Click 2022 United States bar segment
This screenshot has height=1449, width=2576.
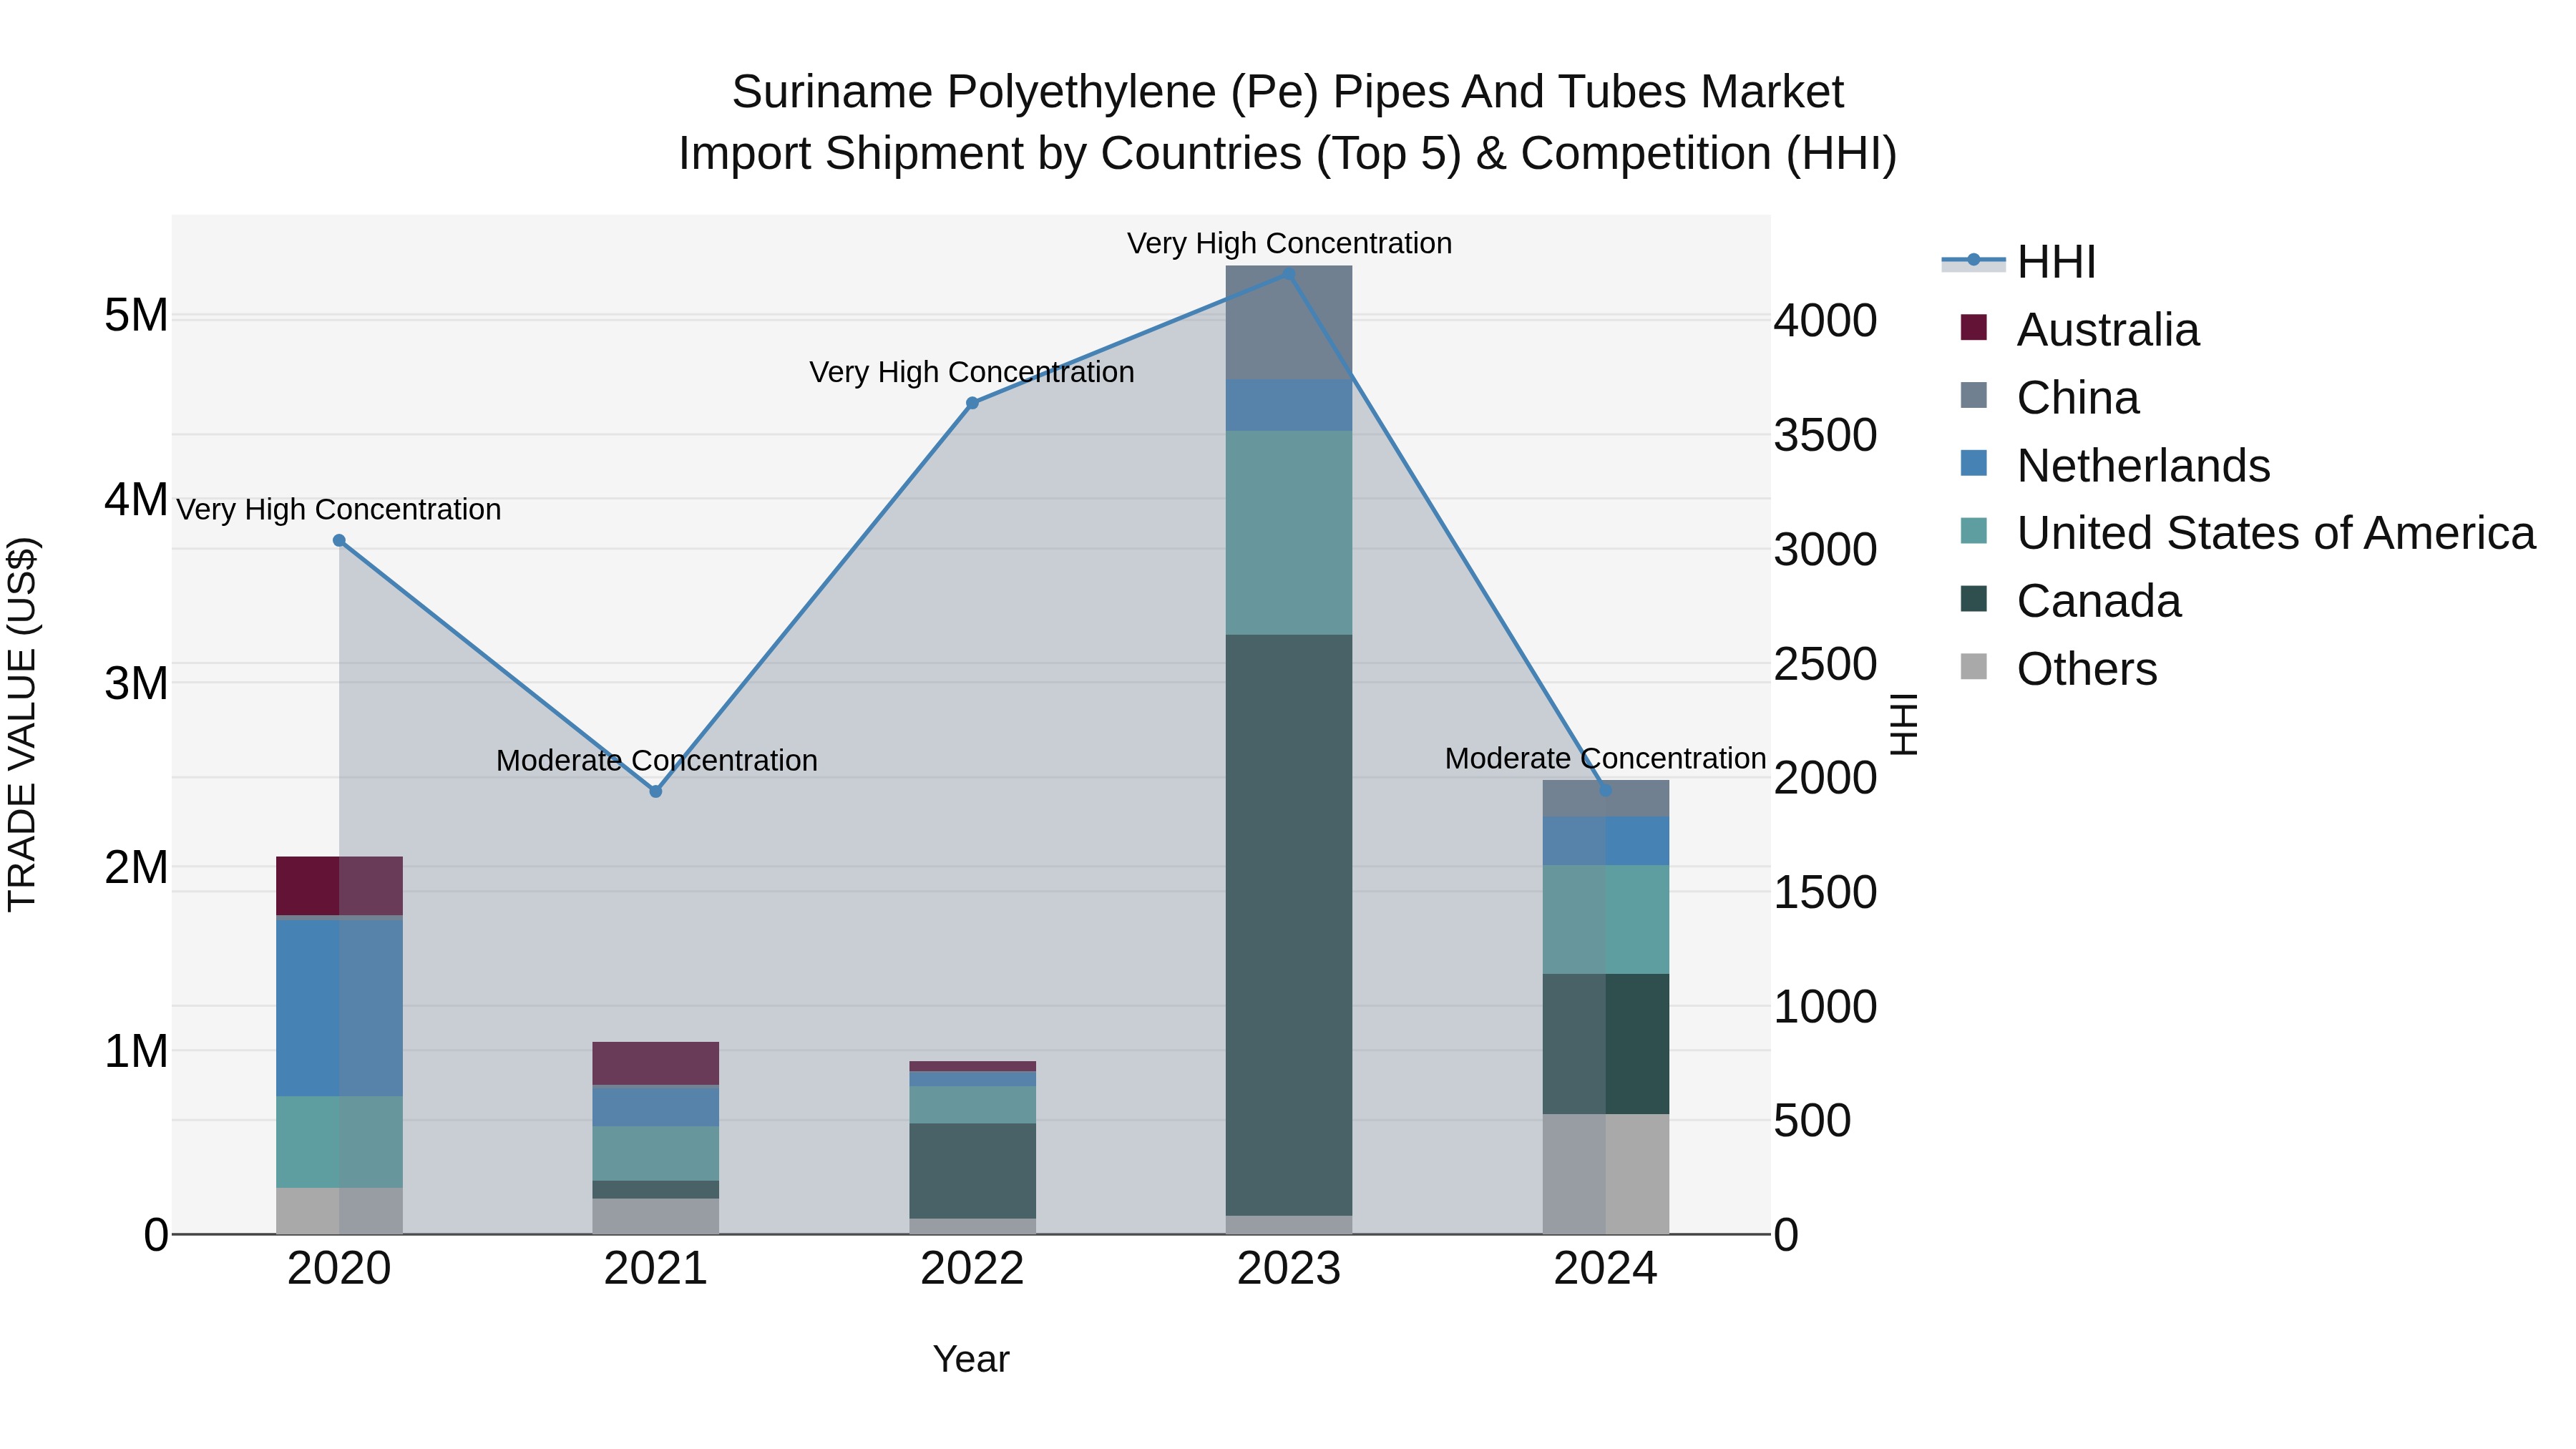pos(972,1105)
